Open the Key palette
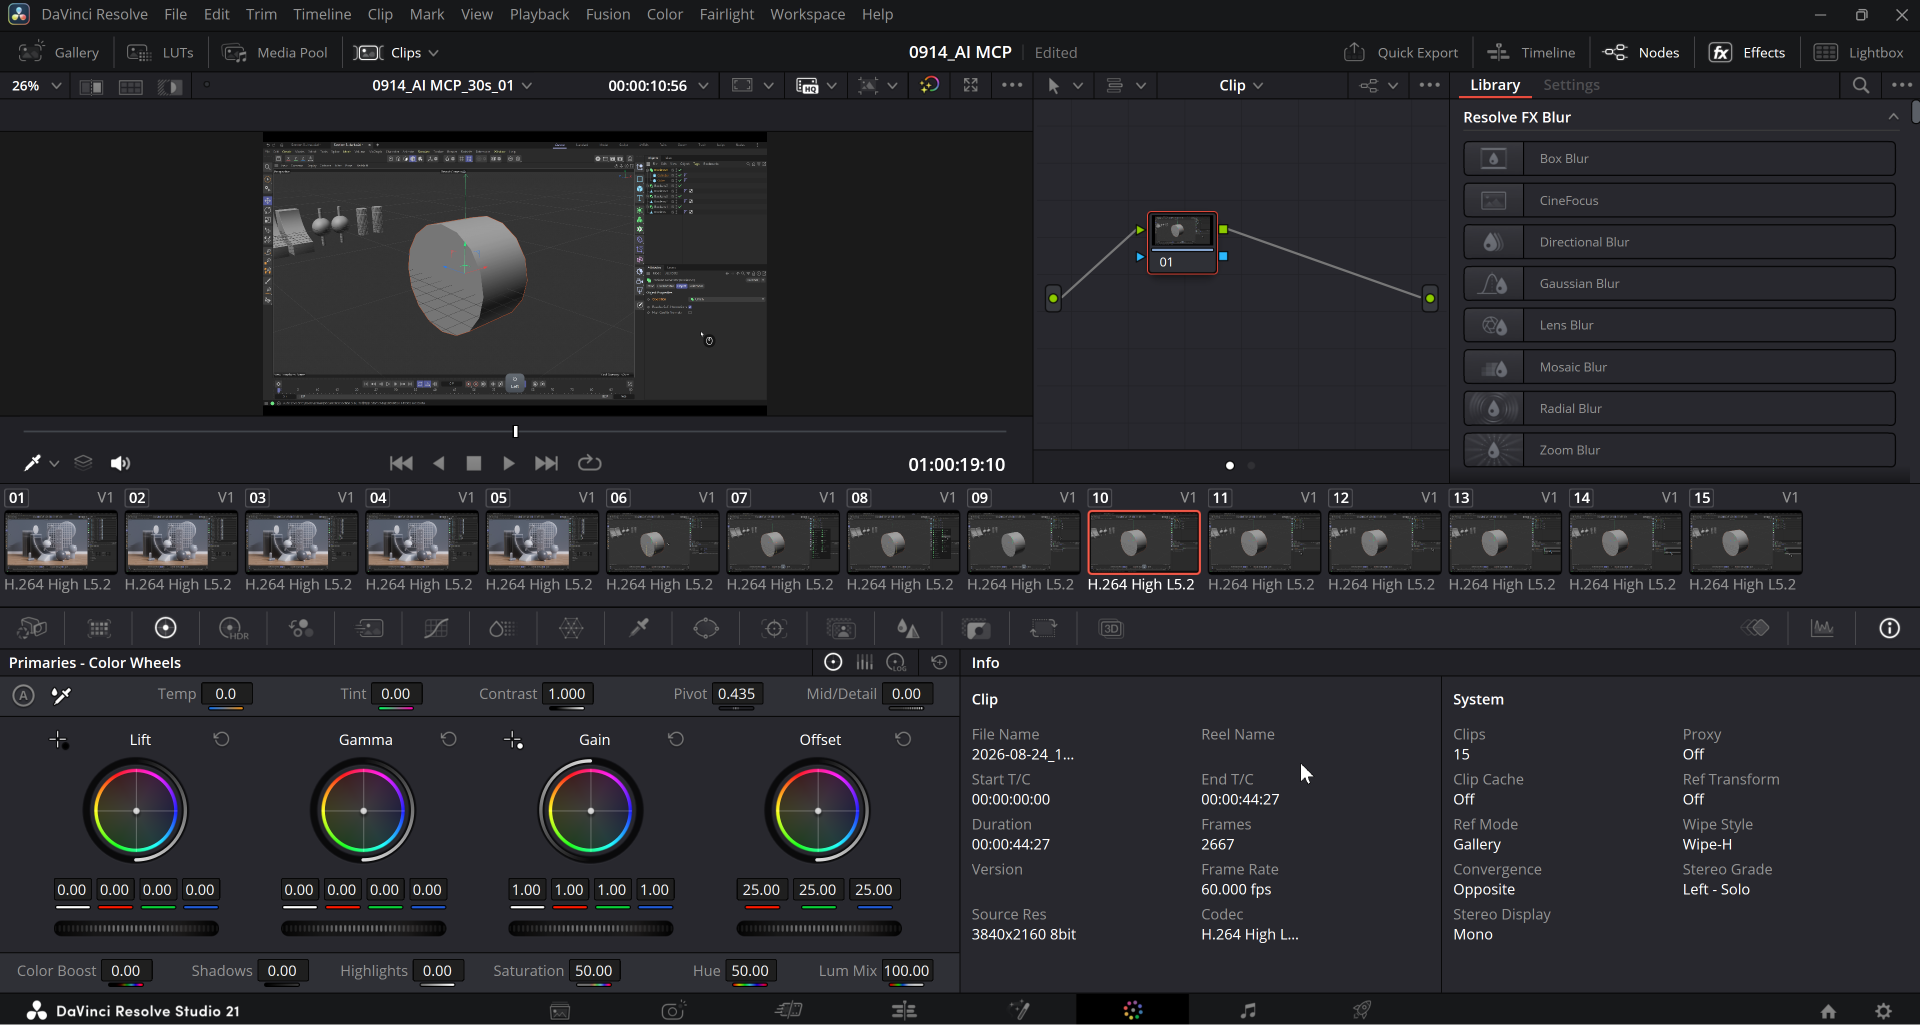 976,628
